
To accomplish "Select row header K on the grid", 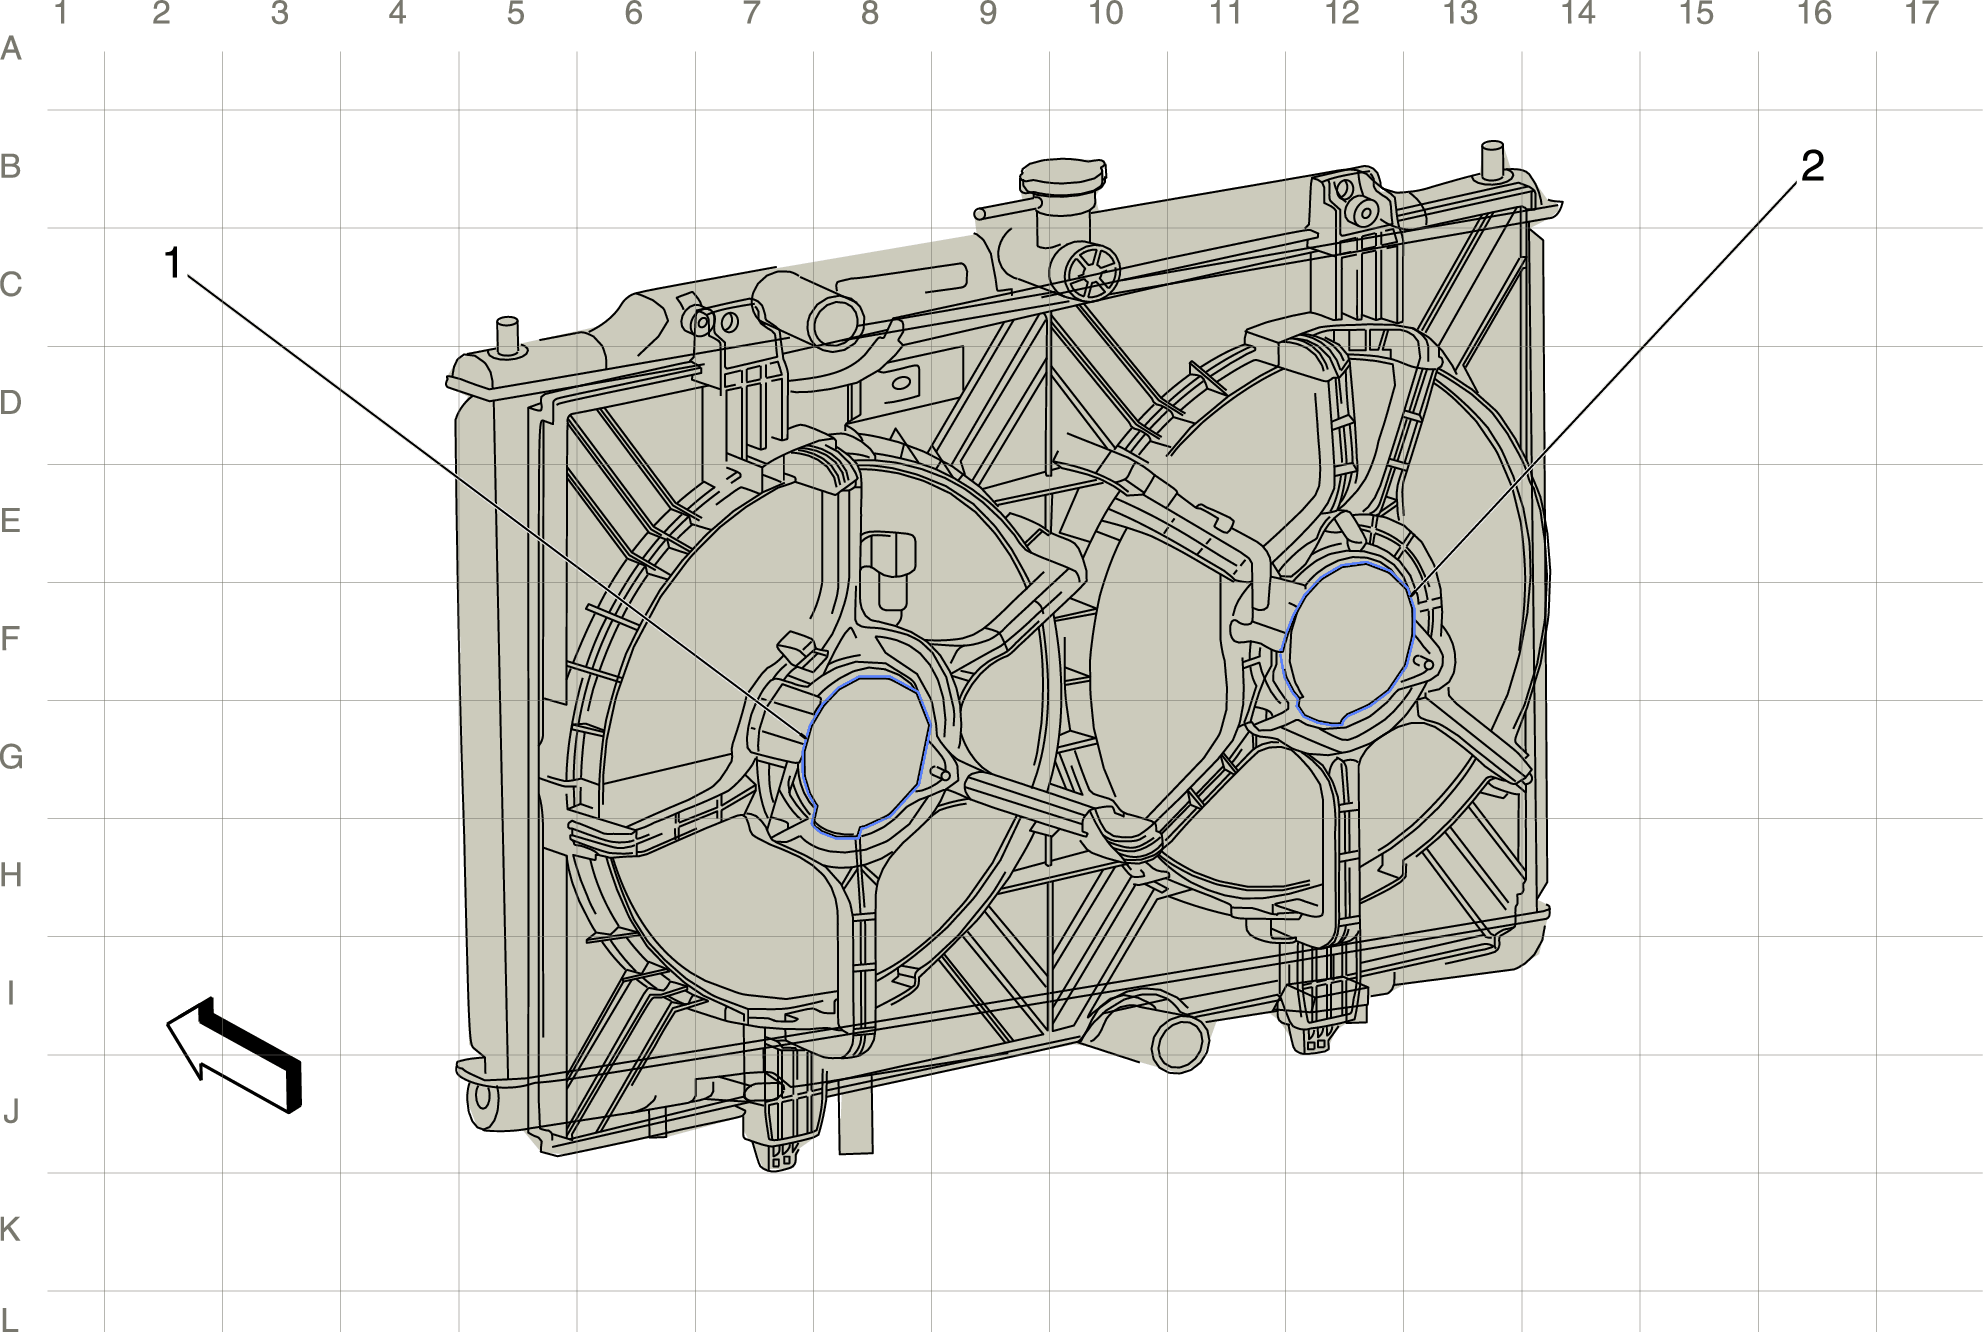I will click(11, 1229).
